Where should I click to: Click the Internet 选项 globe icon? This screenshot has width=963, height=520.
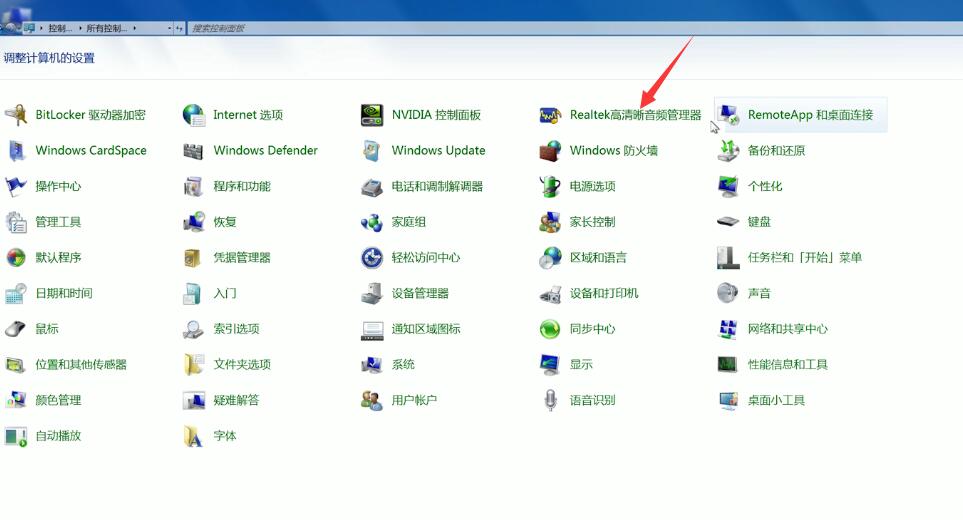tap(194, 115)
